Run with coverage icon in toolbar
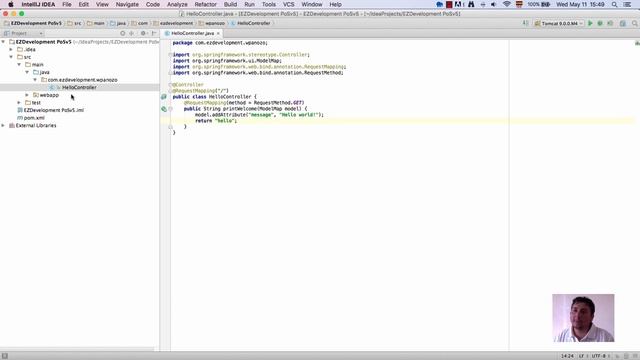The image size is (640, 360). click(x=610, y=24)
